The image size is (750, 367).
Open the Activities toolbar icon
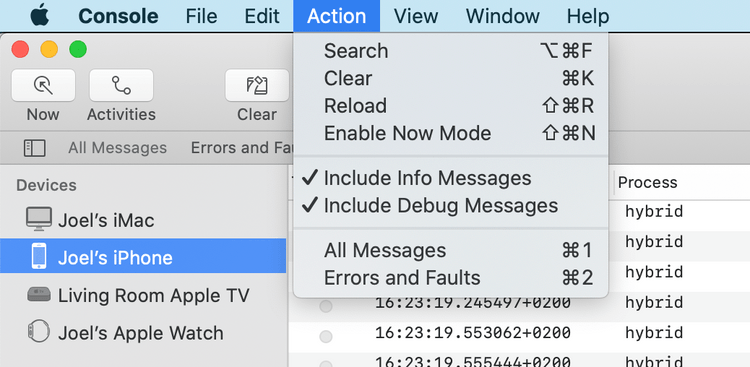pyautogui.click(x=121, y=86)
